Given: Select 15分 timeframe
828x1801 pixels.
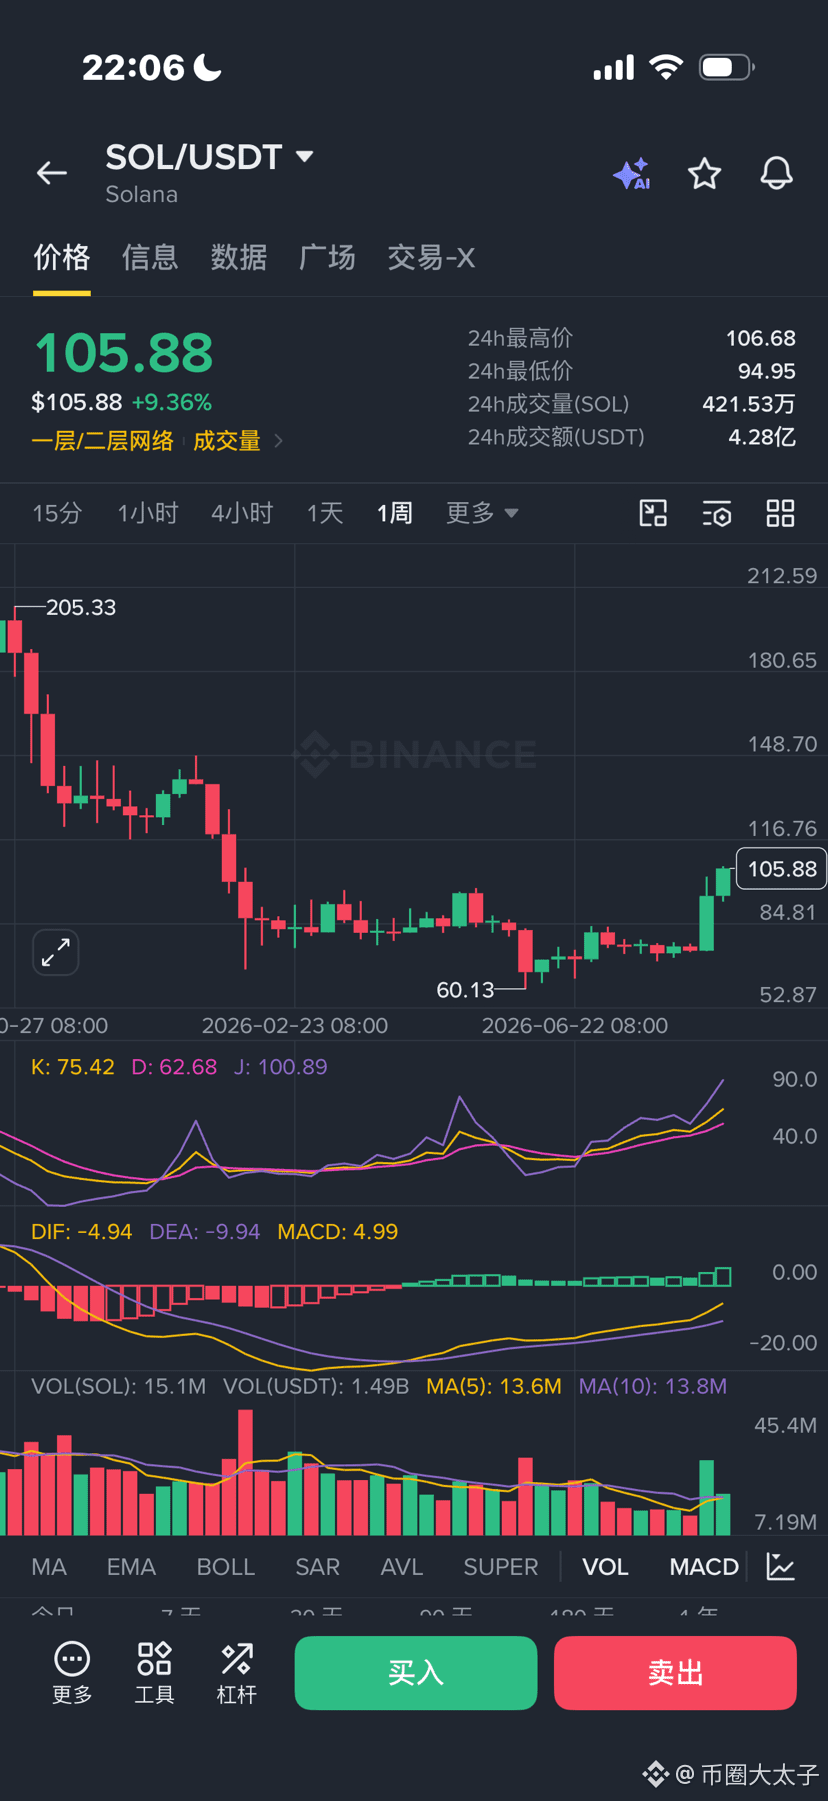Looking at the screenshot, I should click(x=57, y=513).
